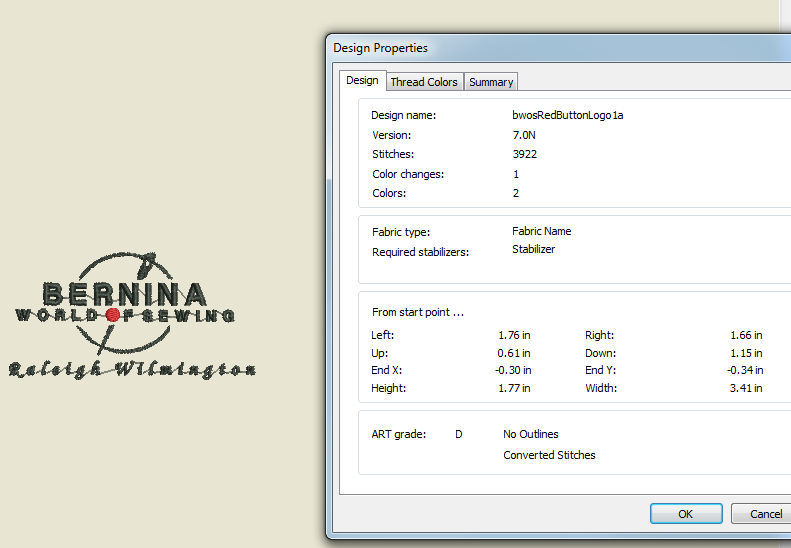Viewport: 791px width, 548px height.
Task: Click the End Y value -0.34 in
Action: pyautogui.click(x=745, y=370)
